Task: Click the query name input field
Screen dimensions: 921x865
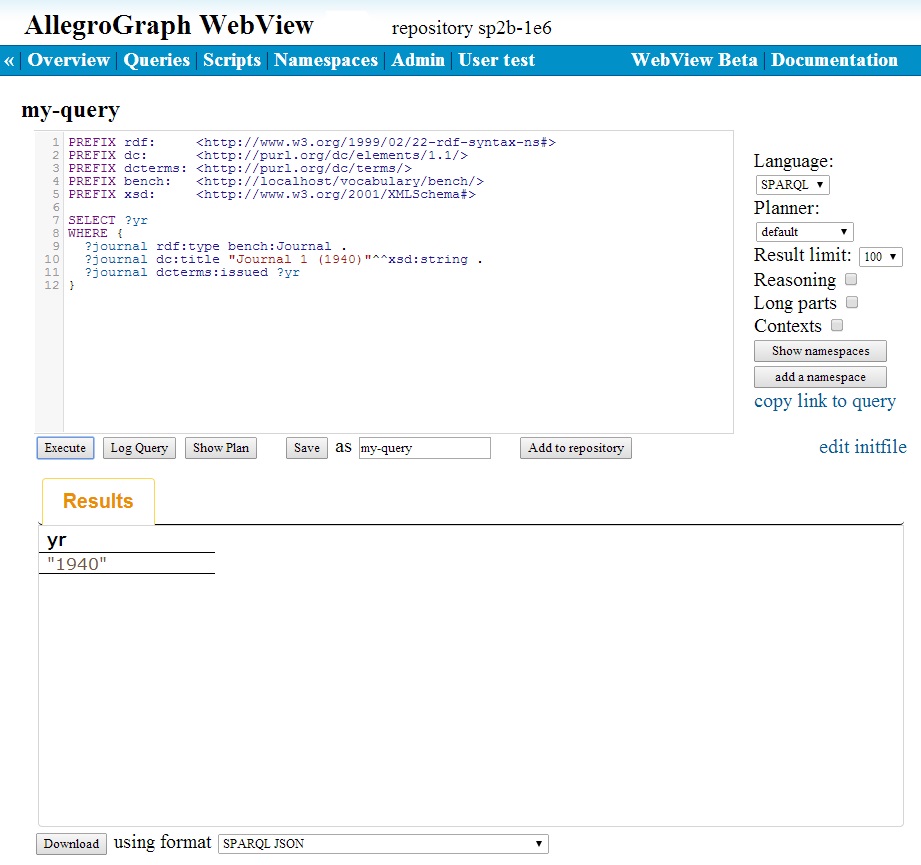Action: (424, 448)
